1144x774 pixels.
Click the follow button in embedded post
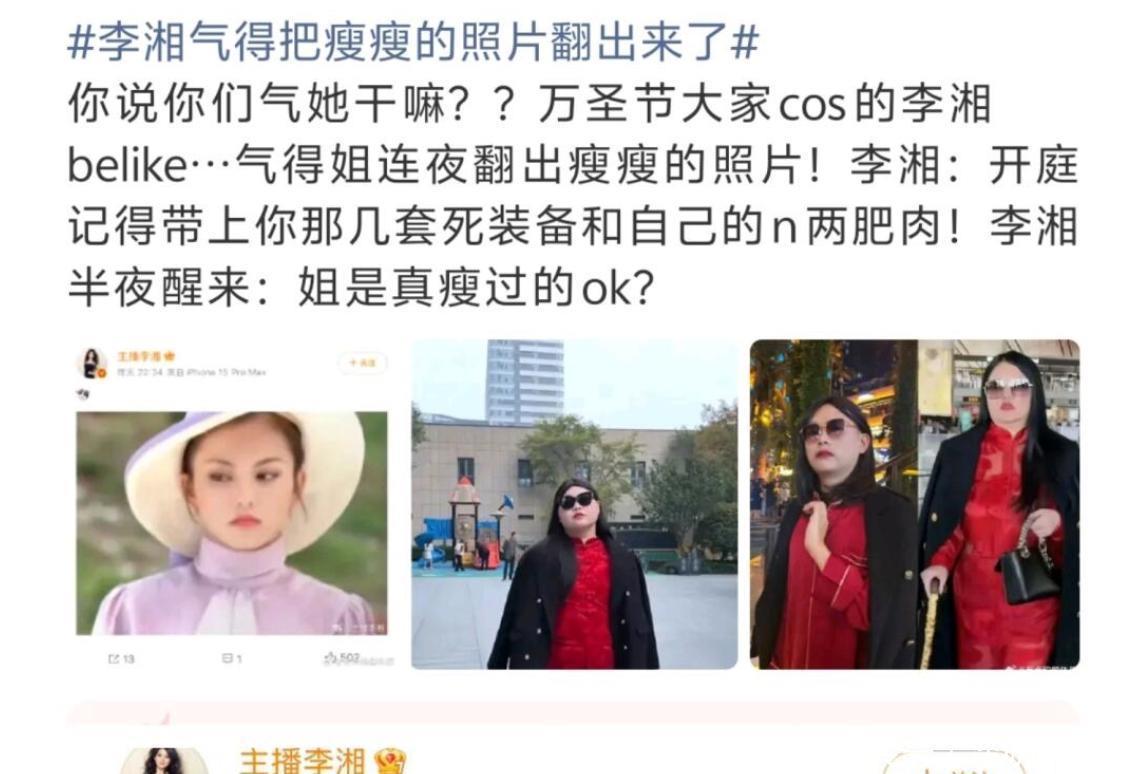[x=362, y=363]
